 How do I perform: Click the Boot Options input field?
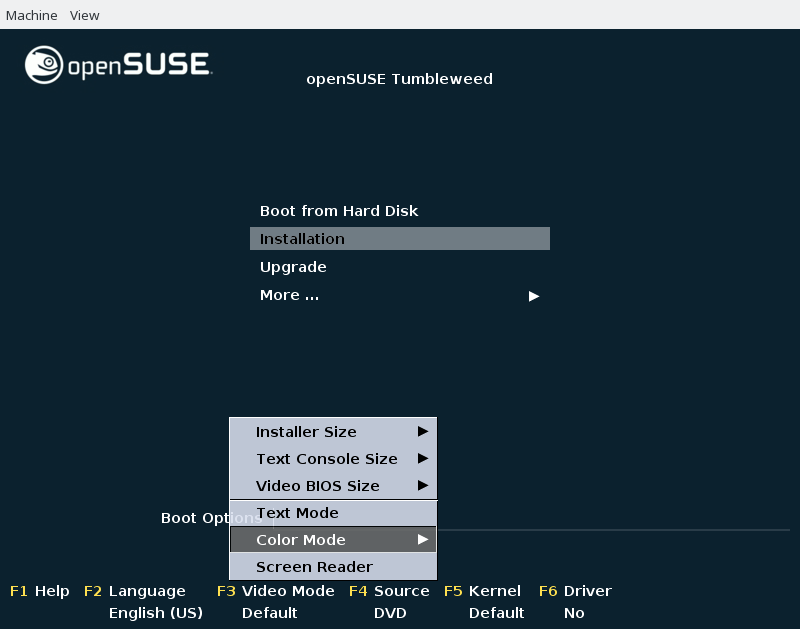600,519
